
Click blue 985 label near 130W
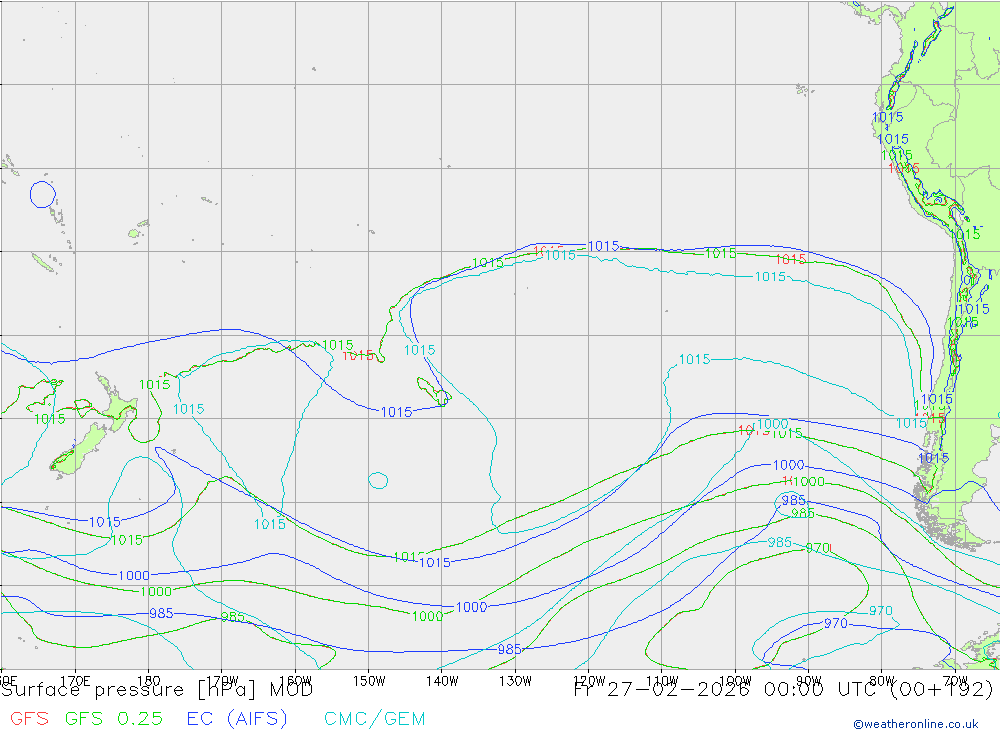click(510, 649)
